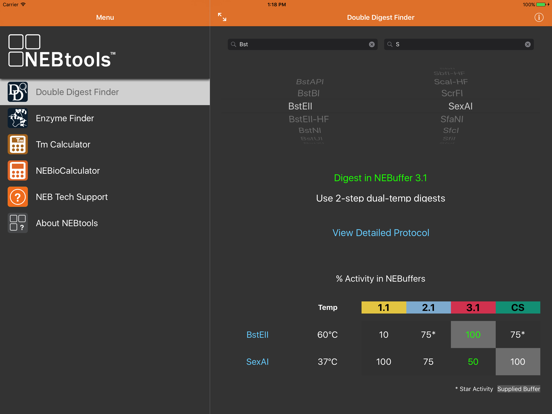Image resolution: width=552 pixels, height=414 pixels.
Task: Select Double Digest Finder menu label
Action: pyautogui.click(x=77, y=92)
